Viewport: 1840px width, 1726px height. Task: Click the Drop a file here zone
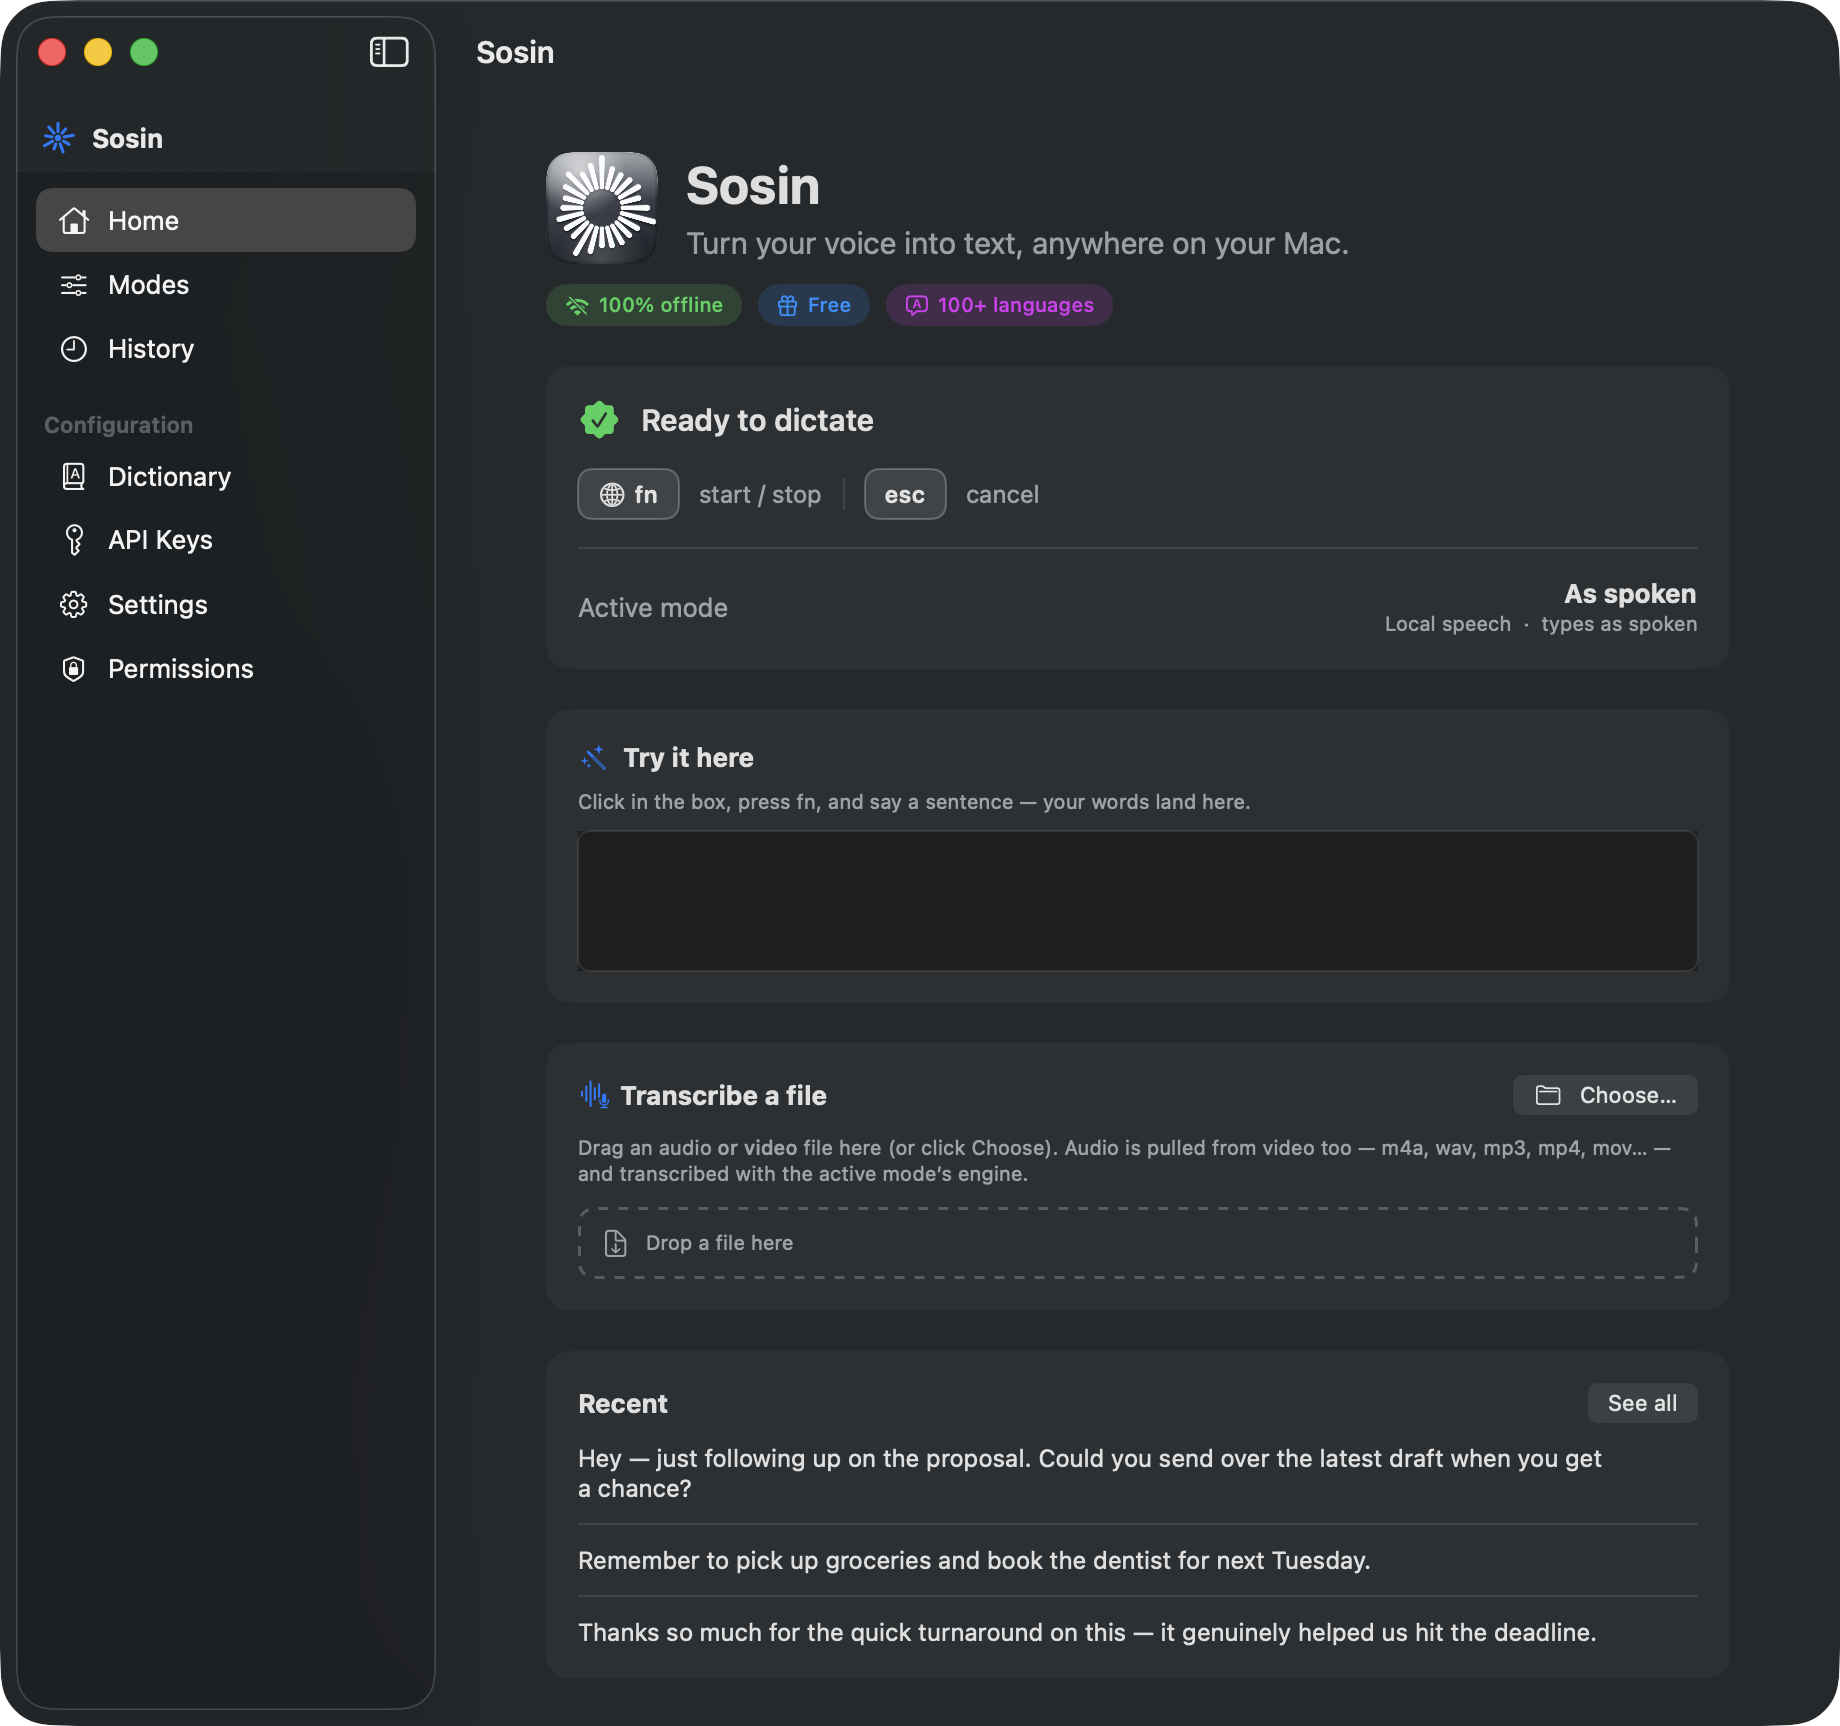coord(1138,1243)
